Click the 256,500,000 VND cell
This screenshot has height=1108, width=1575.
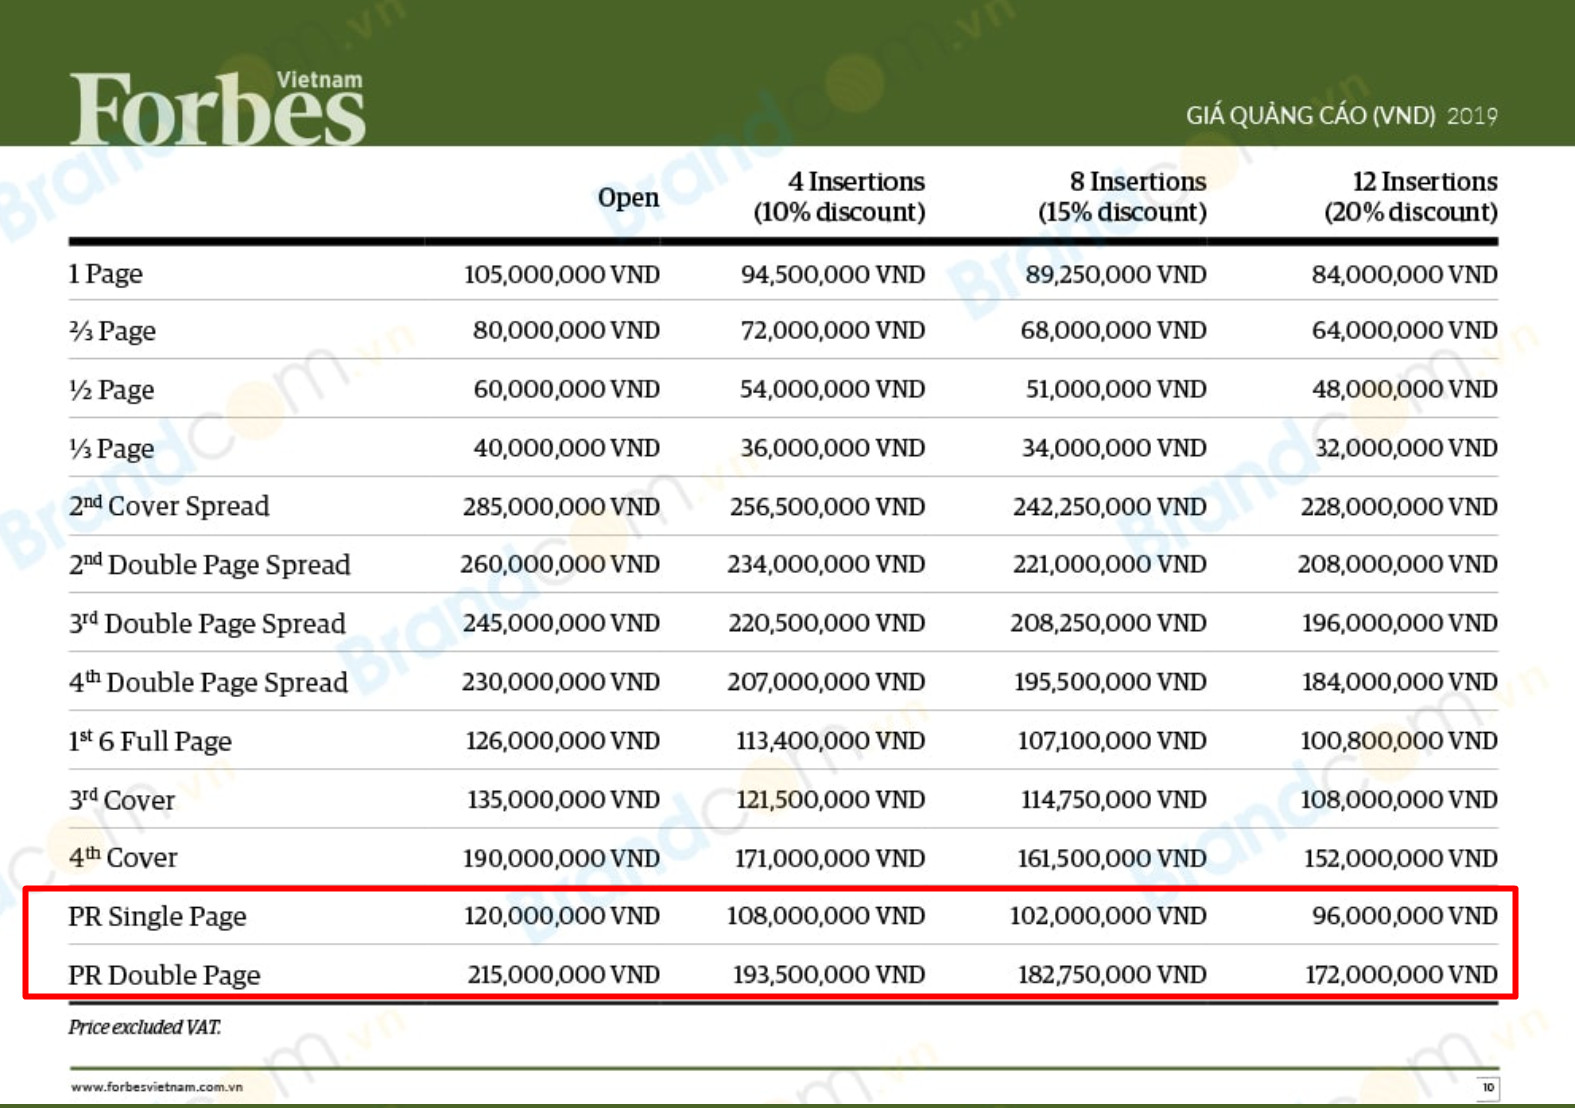coord(827,507)
